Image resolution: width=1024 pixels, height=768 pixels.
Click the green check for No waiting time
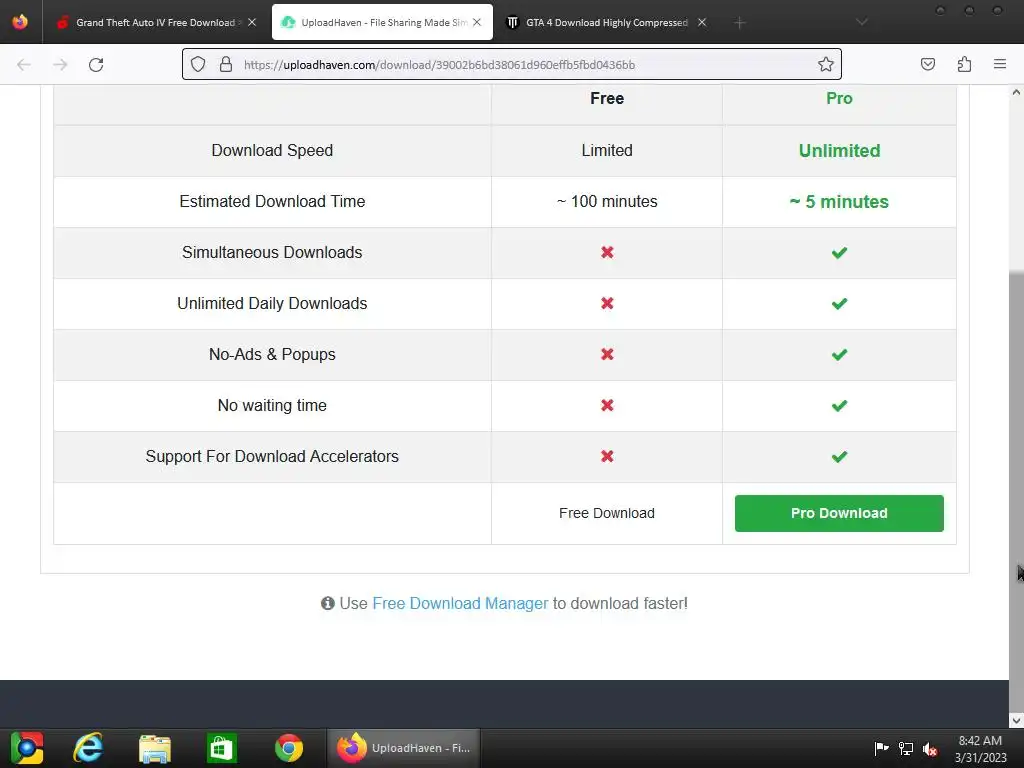839,405
